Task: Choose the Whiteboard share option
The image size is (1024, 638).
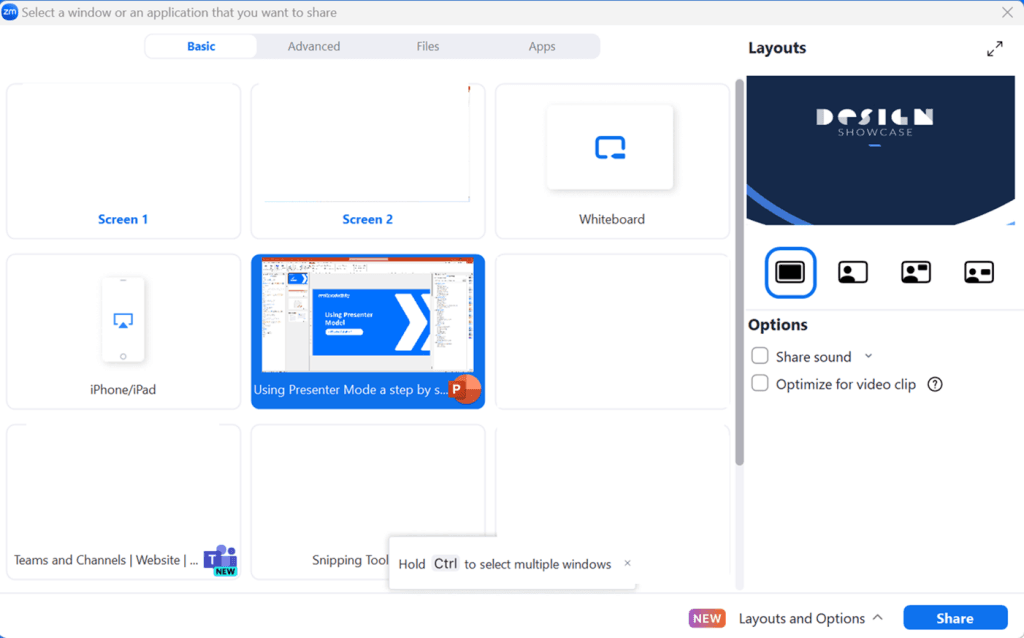Action: tap(611, 161)
